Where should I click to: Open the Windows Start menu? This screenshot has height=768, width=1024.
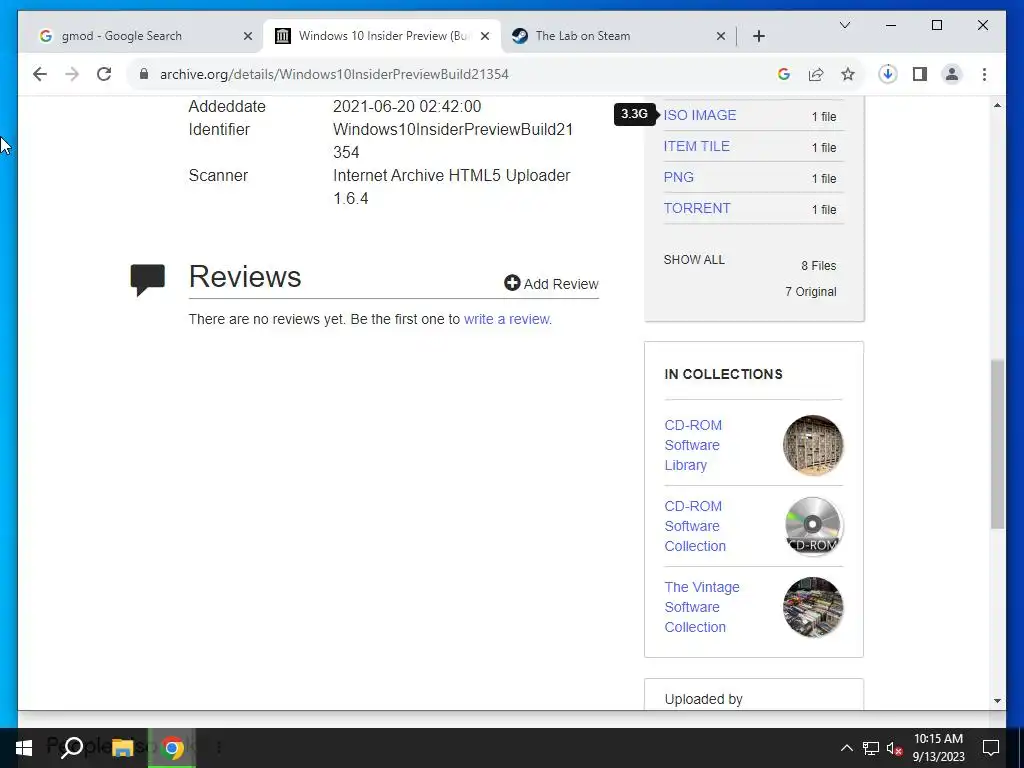(24, 748)
